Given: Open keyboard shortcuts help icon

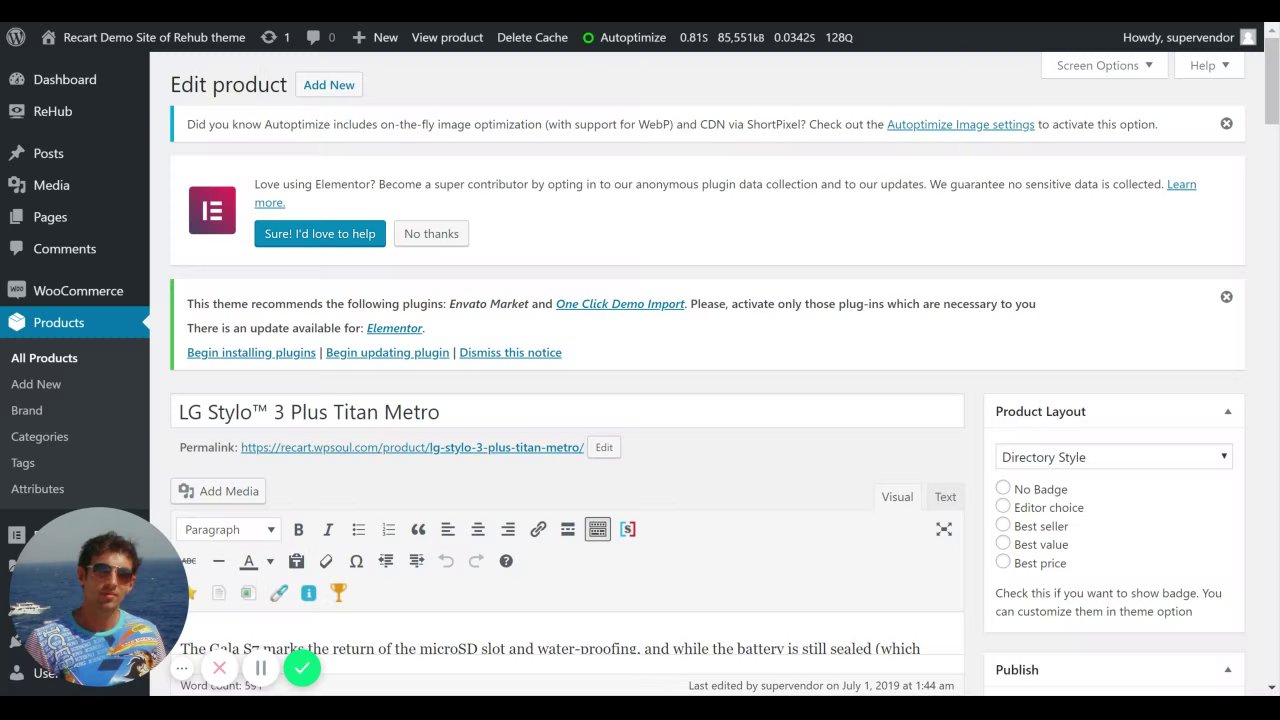Looking at the screenshot, I should pos(506,561).
